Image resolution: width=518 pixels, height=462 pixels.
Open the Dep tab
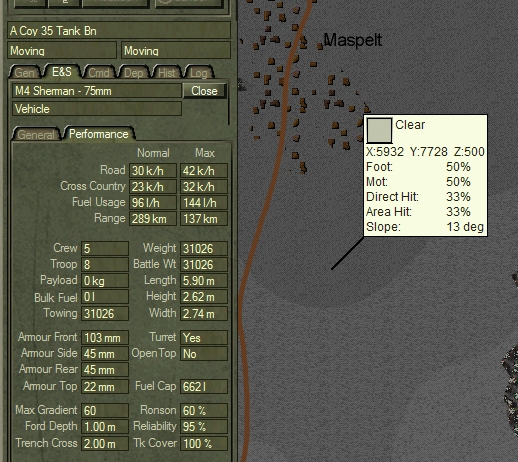[133, 72]
